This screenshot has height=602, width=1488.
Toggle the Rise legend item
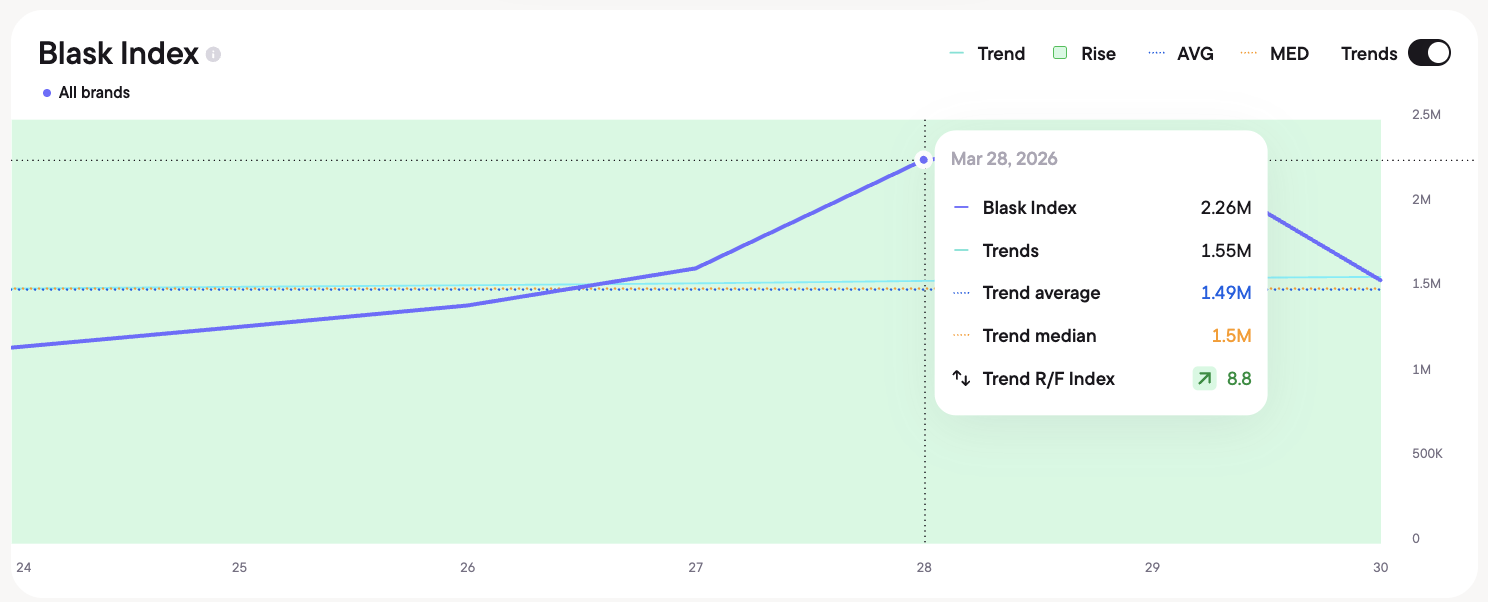(1085, 54)
